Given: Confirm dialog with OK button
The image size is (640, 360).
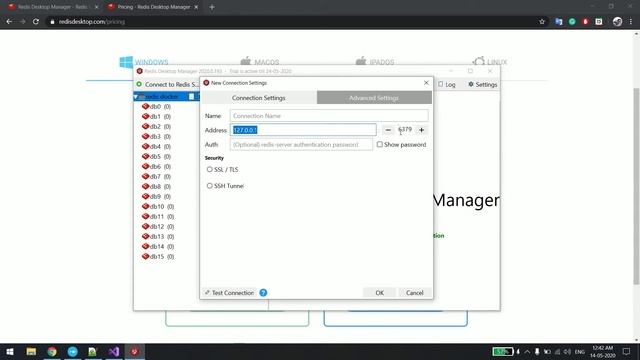Looking at the screenshot, I should (x=380, y=293).
